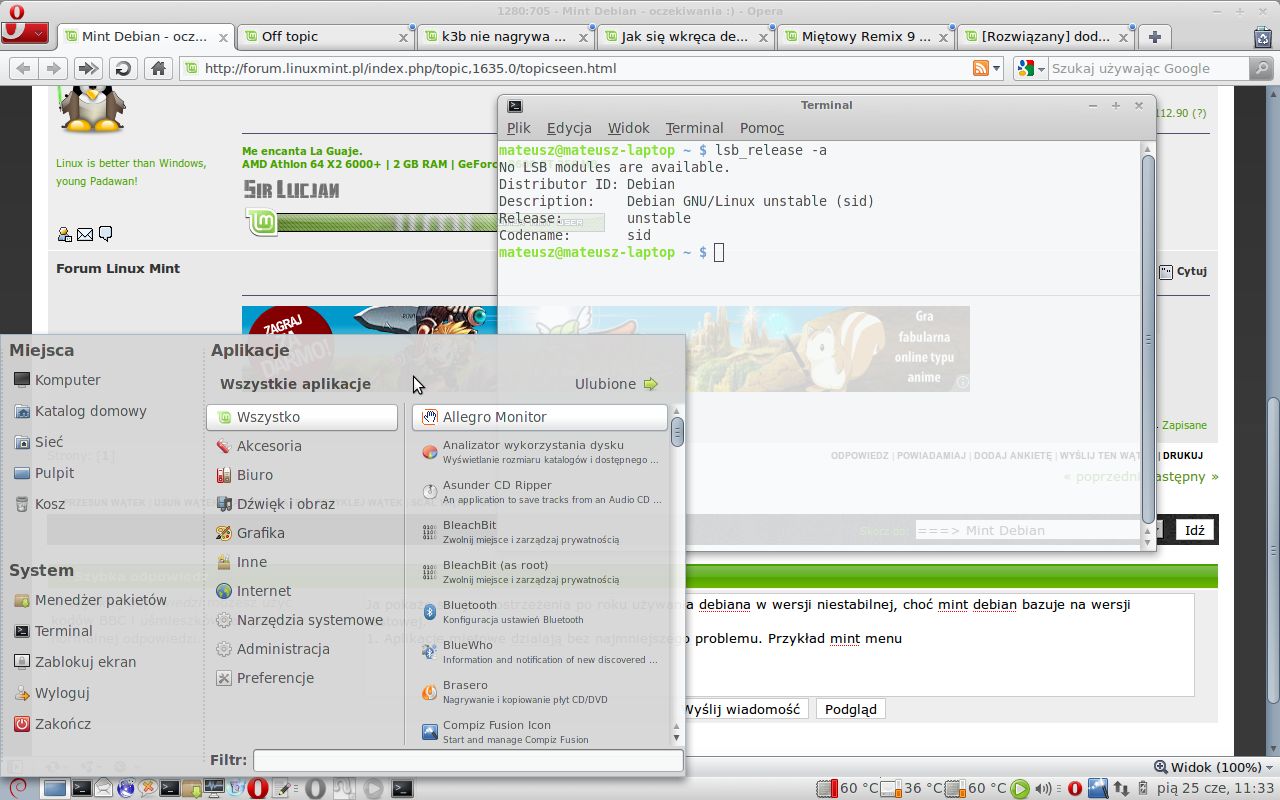Open the Pomoc menu in Terminal
Screen dimensions: 1280x800
(x=762, y=128)
